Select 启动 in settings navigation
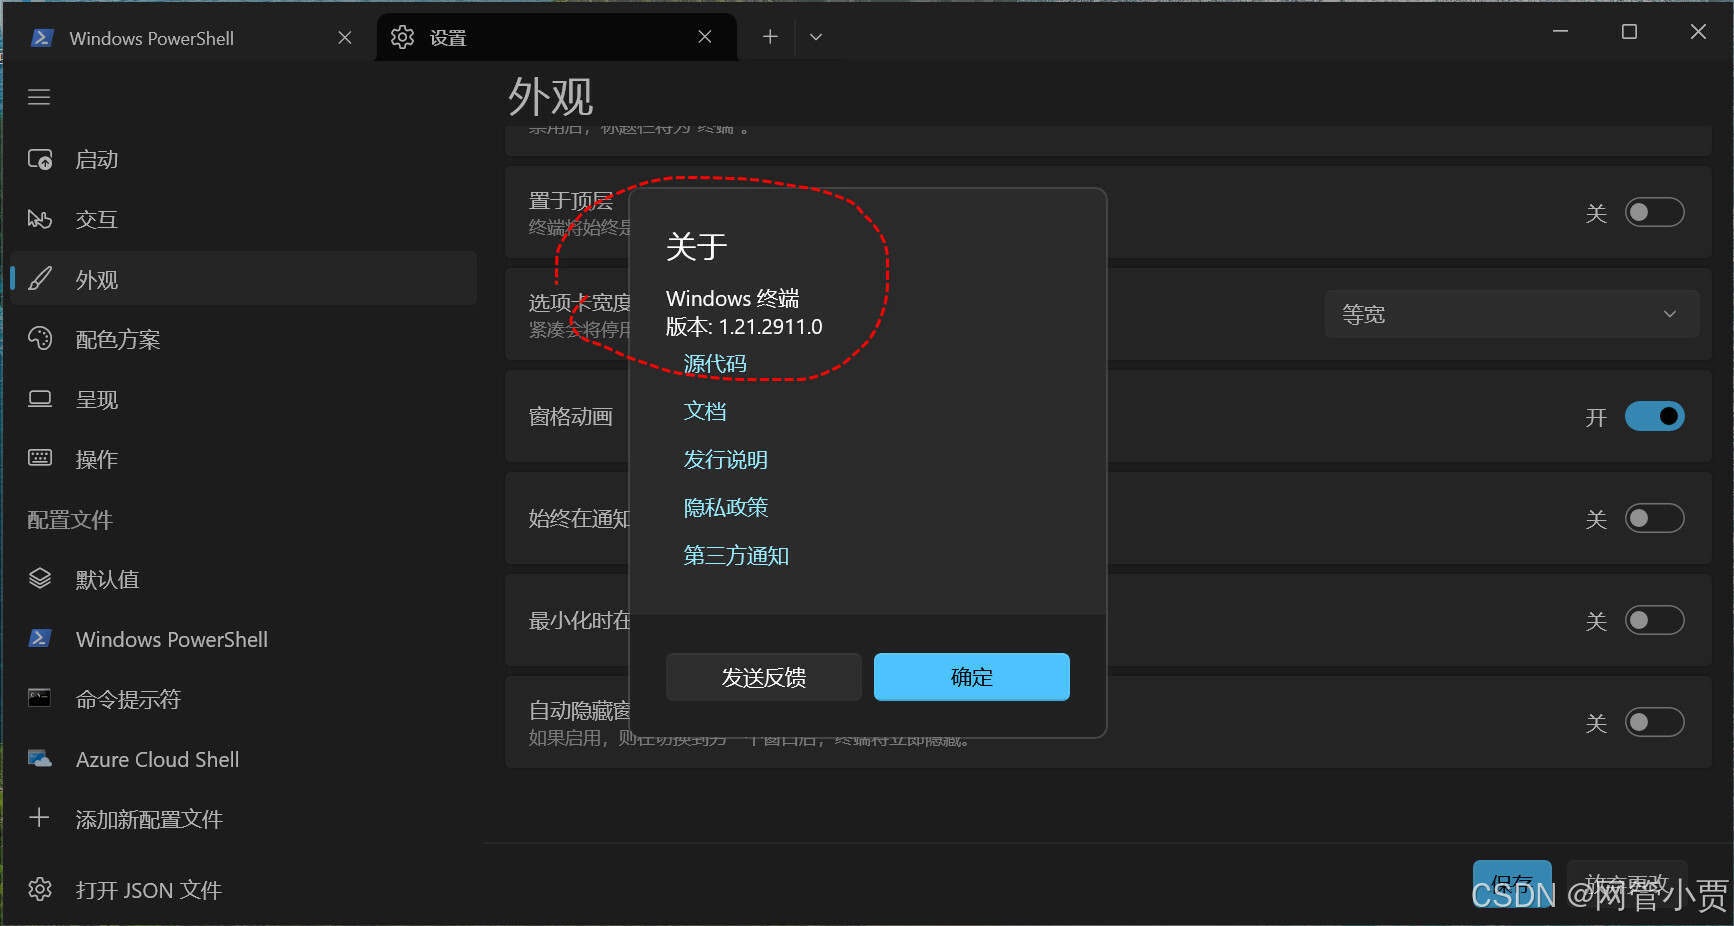This screenshot has height=926, width=1734. tap(243, 160)
